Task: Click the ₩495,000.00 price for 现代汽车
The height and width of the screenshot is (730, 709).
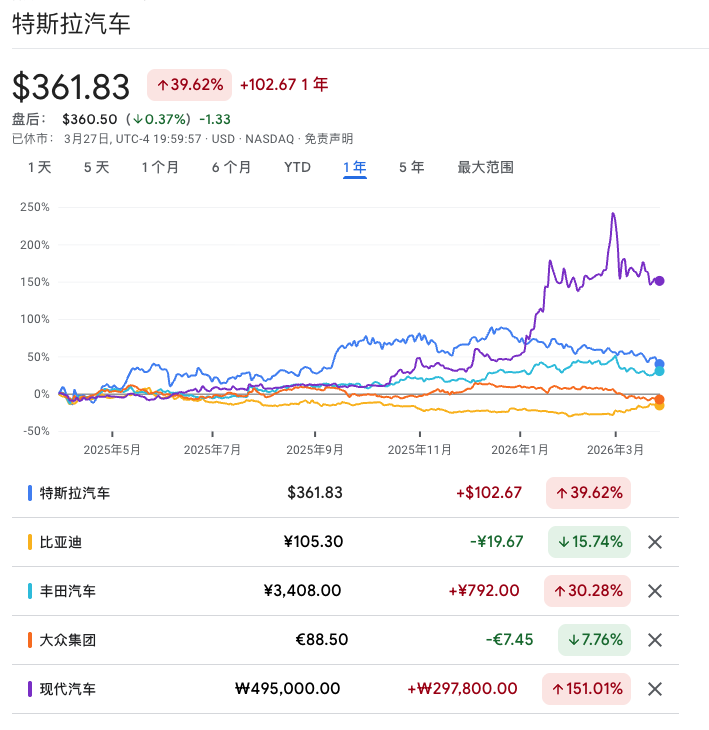Action: pyautogui.click(x=288, y=689)
